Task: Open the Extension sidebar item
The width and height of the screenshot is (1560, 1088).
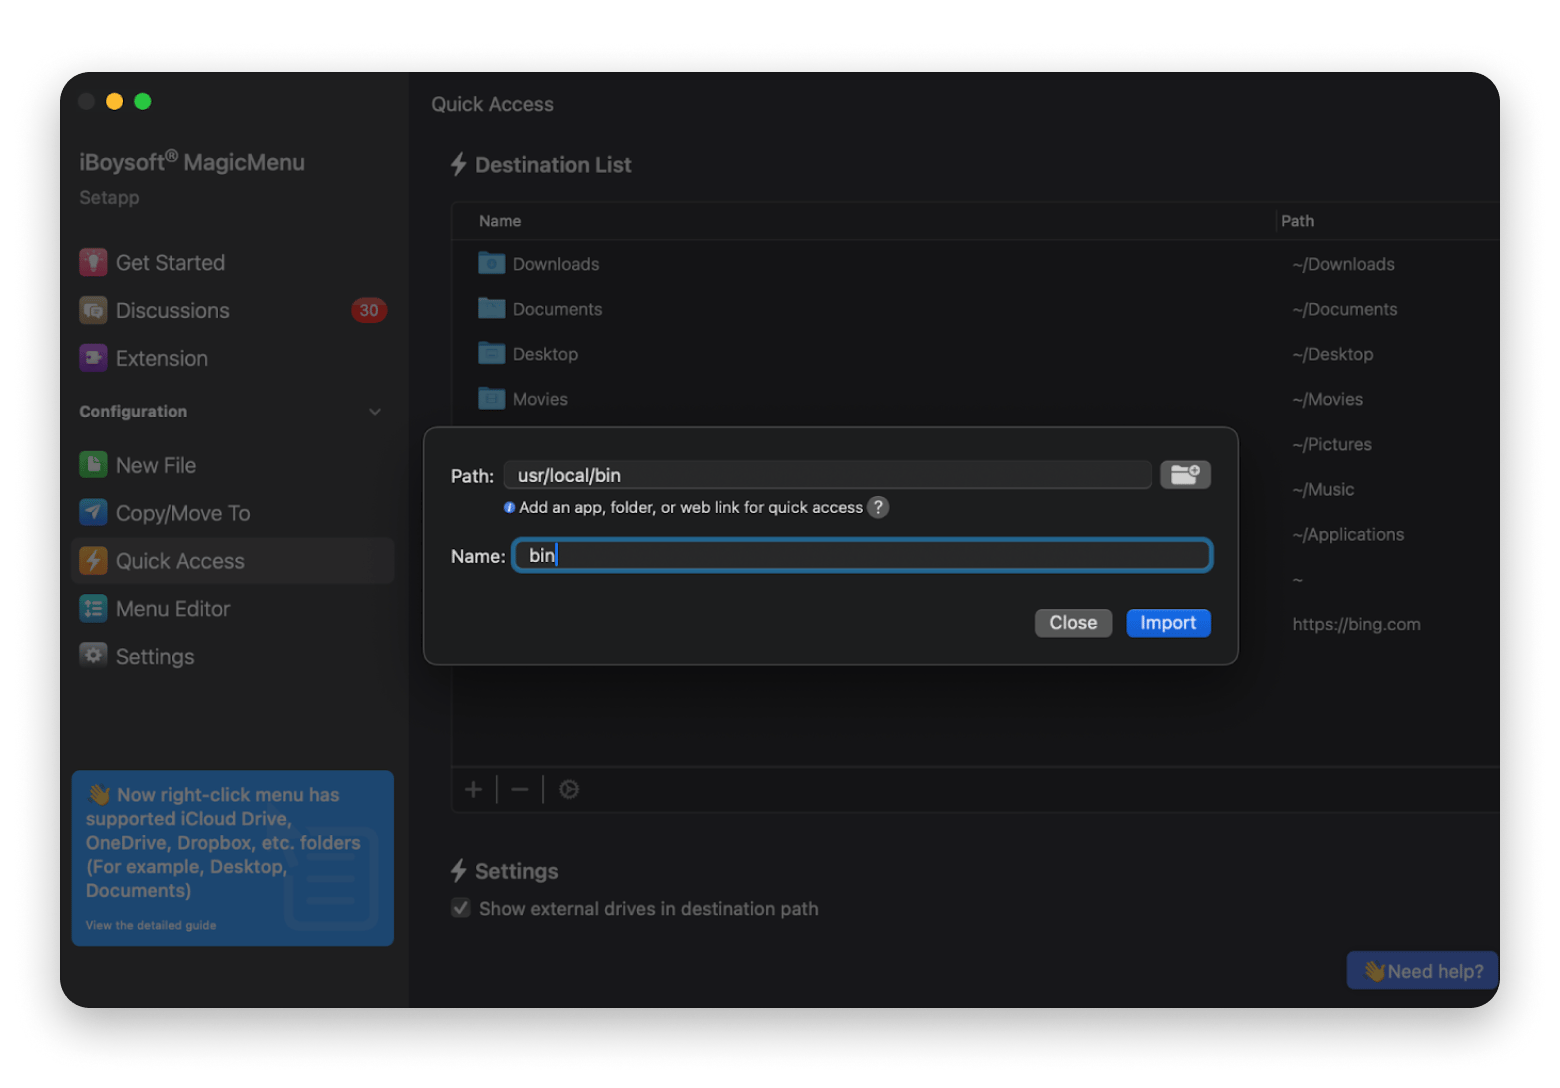Action: (x=161, y=358)
